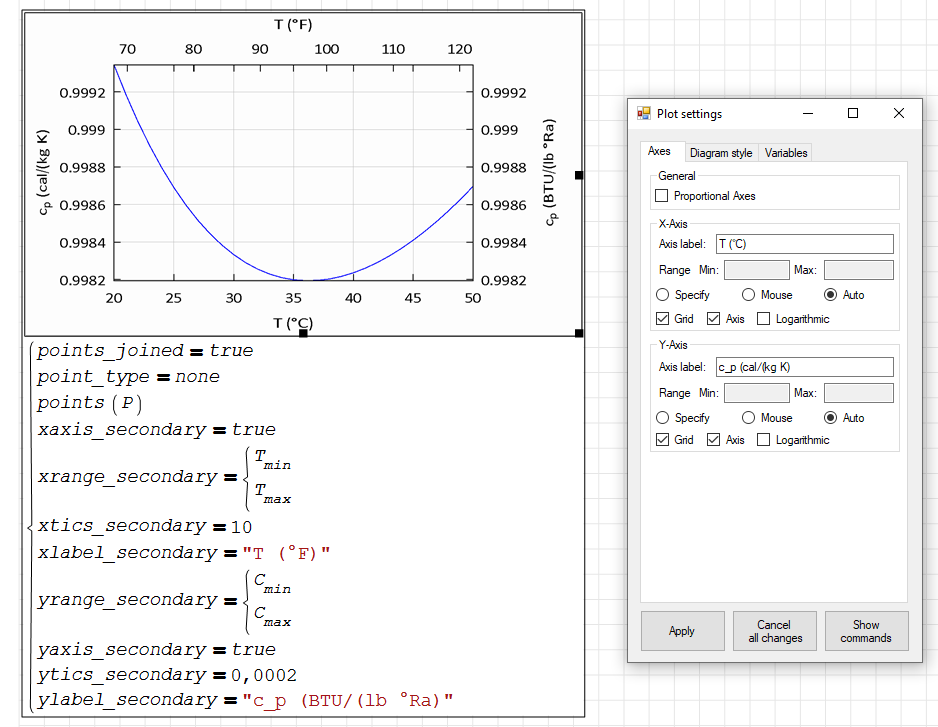Image resolution: width=938 pixels, height=727 pixels.
Task: Toggle the X-Axis Axis checkbox
Action: click(713, 319)
